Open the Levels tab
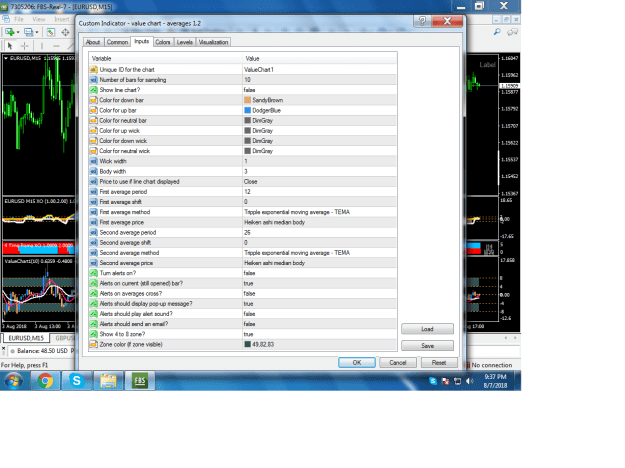Screen dimensions: 625x468 (x=185, y=42)
